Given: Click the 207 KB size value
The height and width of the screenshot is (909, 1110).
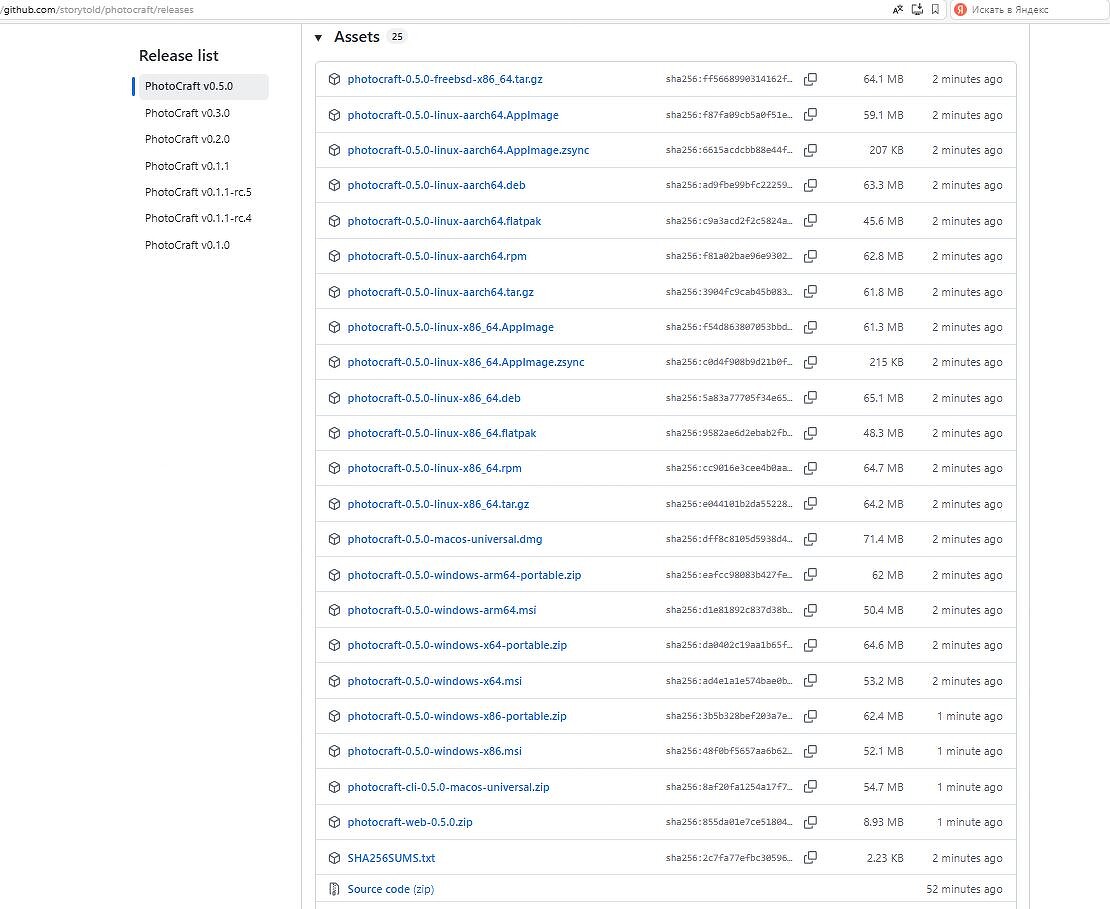Looking at the screenshot, I should click(x=886, y=150).
